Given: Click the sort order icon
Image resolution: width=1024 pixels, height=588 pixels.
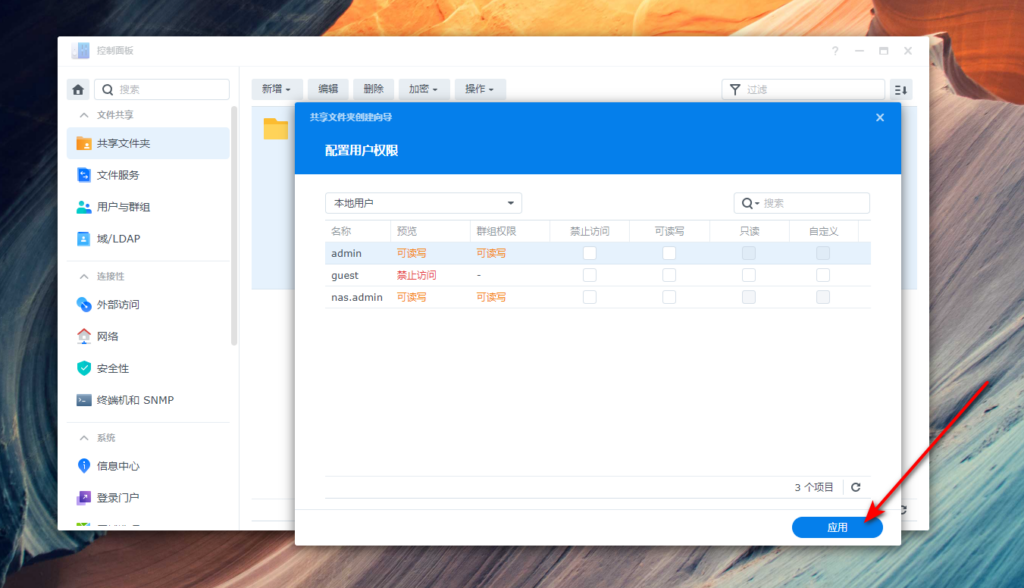Looking at the screenshot, I should click(901, 90).
